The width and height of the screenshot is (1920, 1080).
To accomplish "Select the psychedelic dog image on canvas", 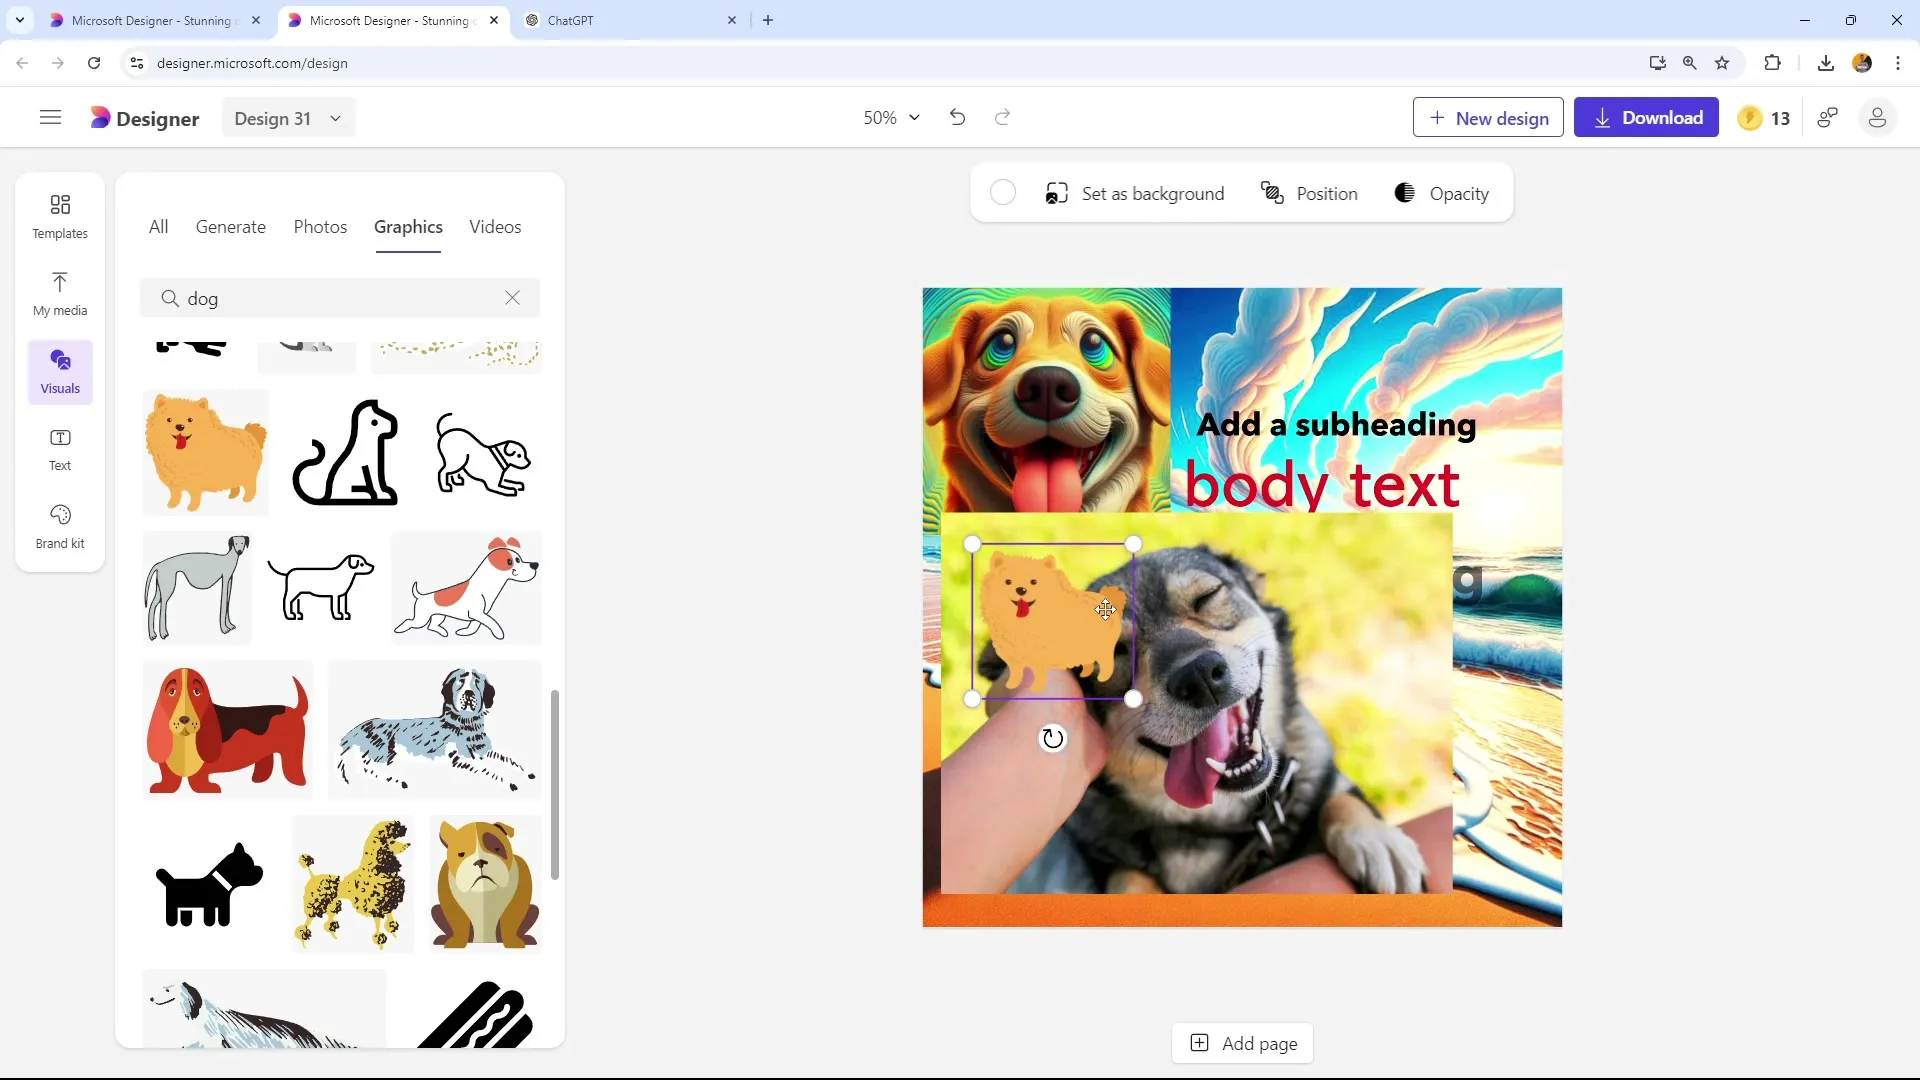I will click(1046, 400).
